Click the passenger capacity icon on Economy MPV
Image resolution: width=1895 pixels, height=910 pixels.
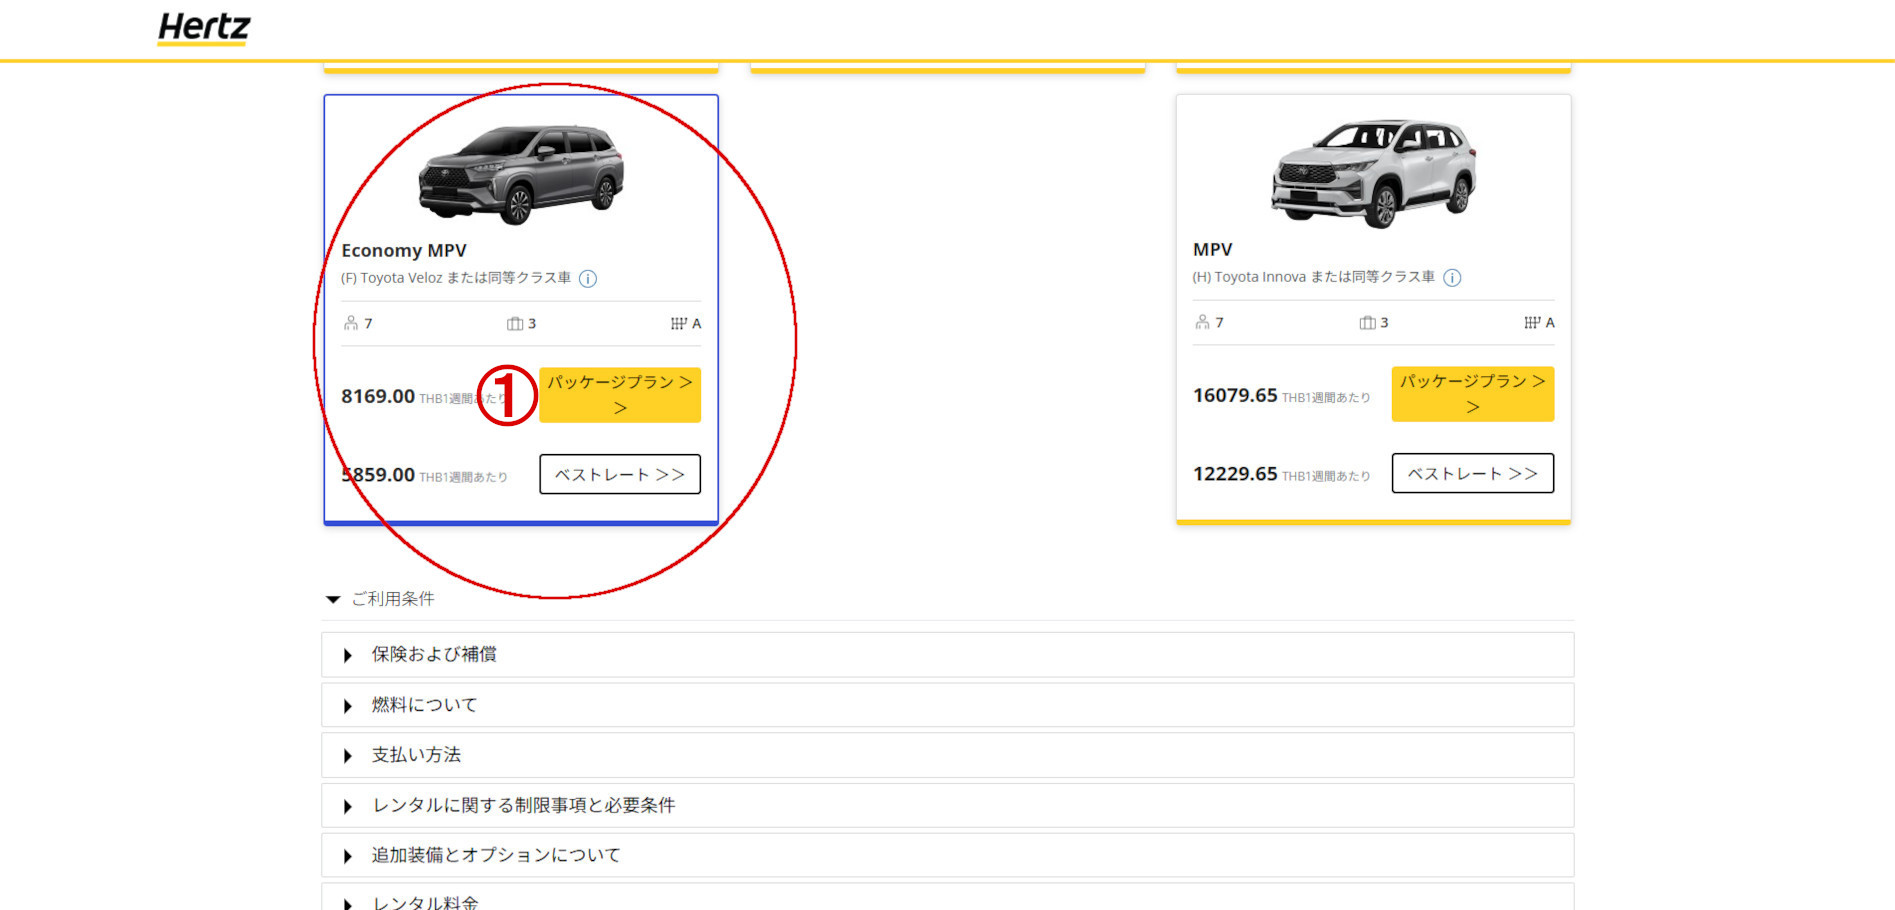[351, 322]
